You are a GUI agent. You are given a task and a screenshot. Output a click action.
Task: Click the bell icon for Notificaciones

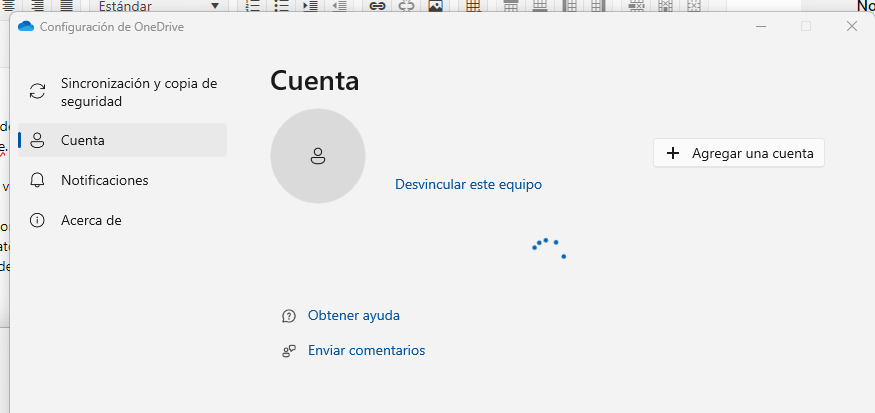coord(37,180)
